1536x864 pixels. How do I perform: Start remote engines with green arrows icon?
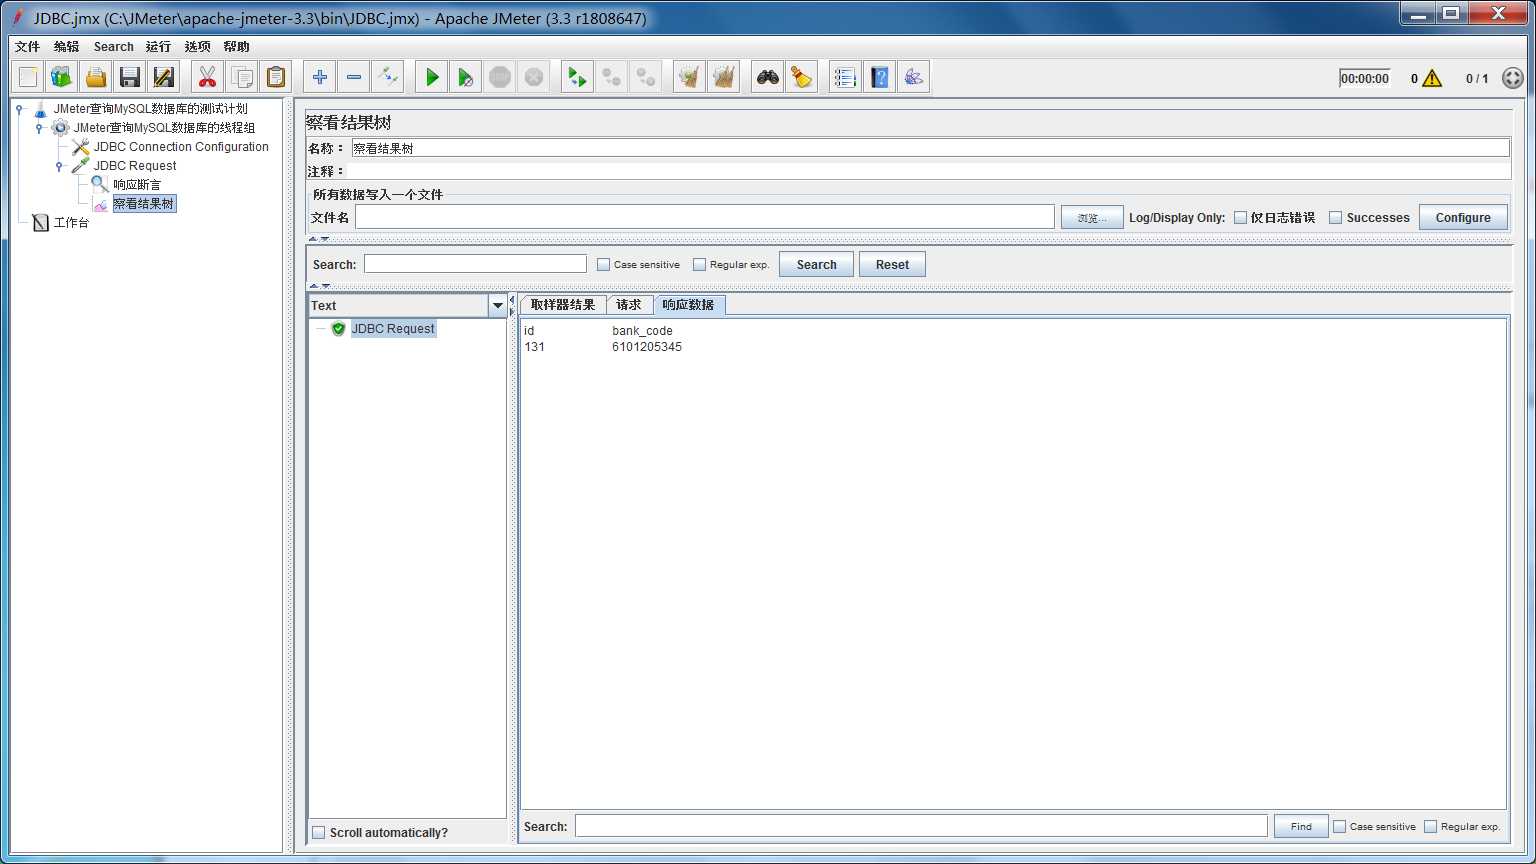click(x=577, y=77)
